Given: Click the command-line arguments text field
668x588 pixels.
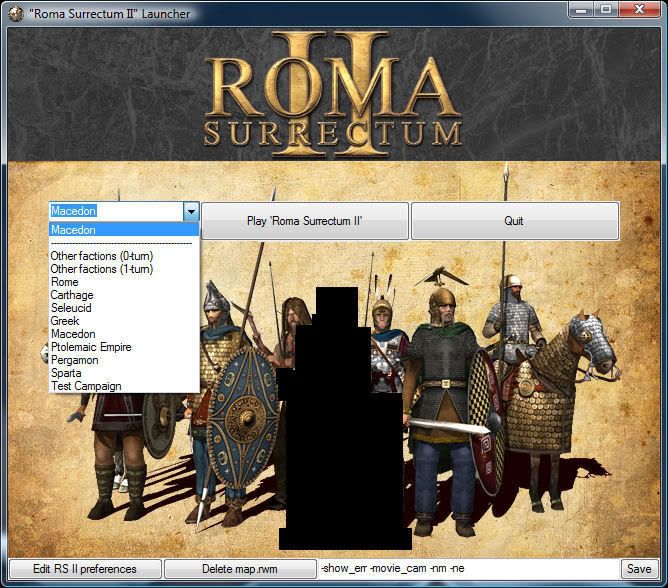Looking at the screenshot, I should click(466, 568).
